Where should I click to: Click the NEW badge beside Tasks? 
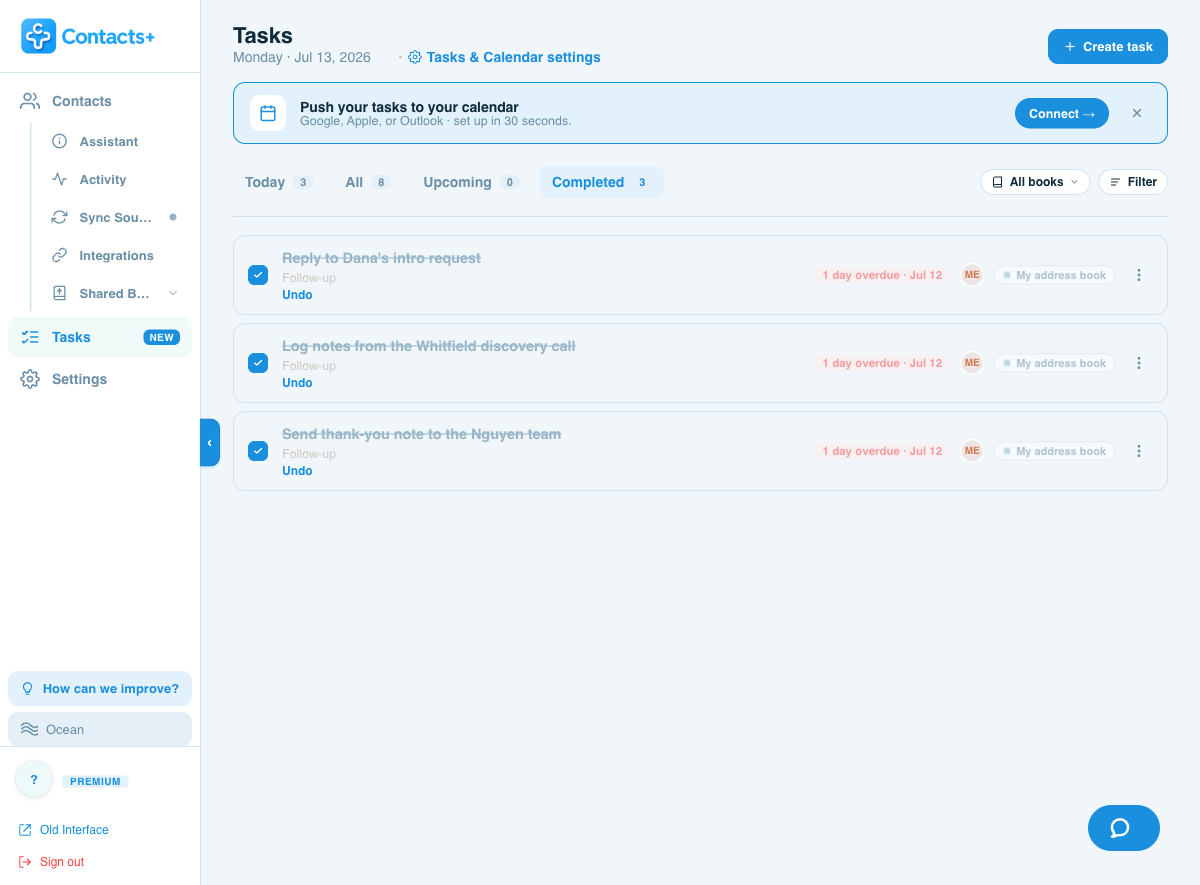click(162, 337)
